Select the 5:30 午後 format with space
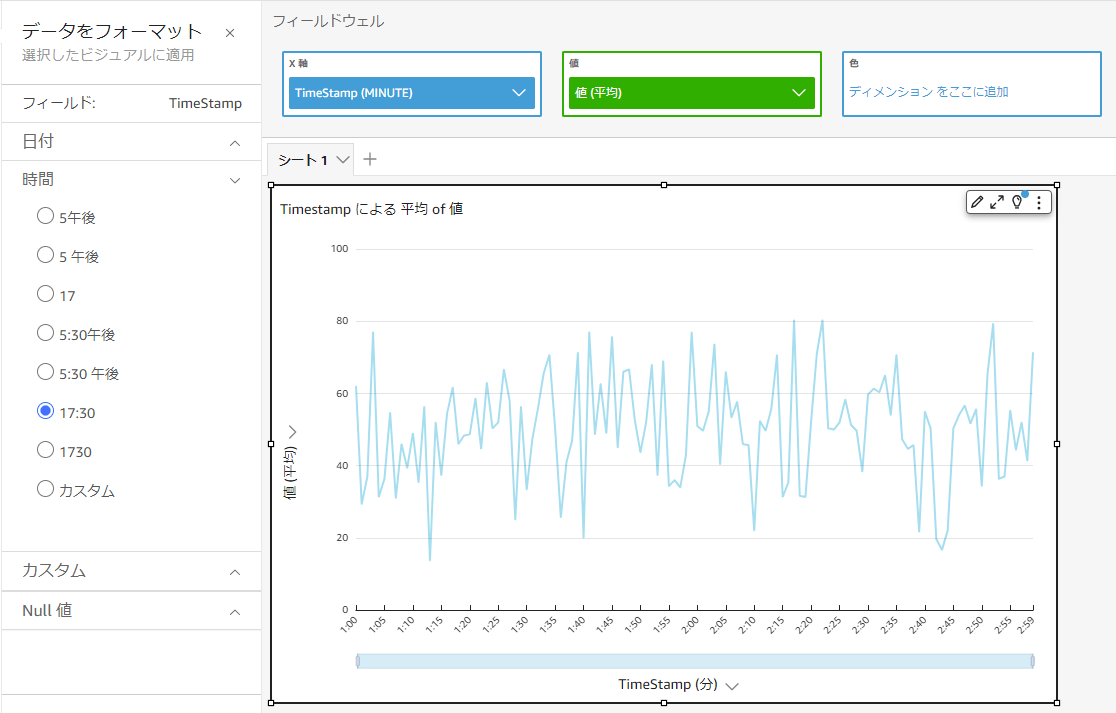This screenshot has width=1116, height=713. pos(46,372)
